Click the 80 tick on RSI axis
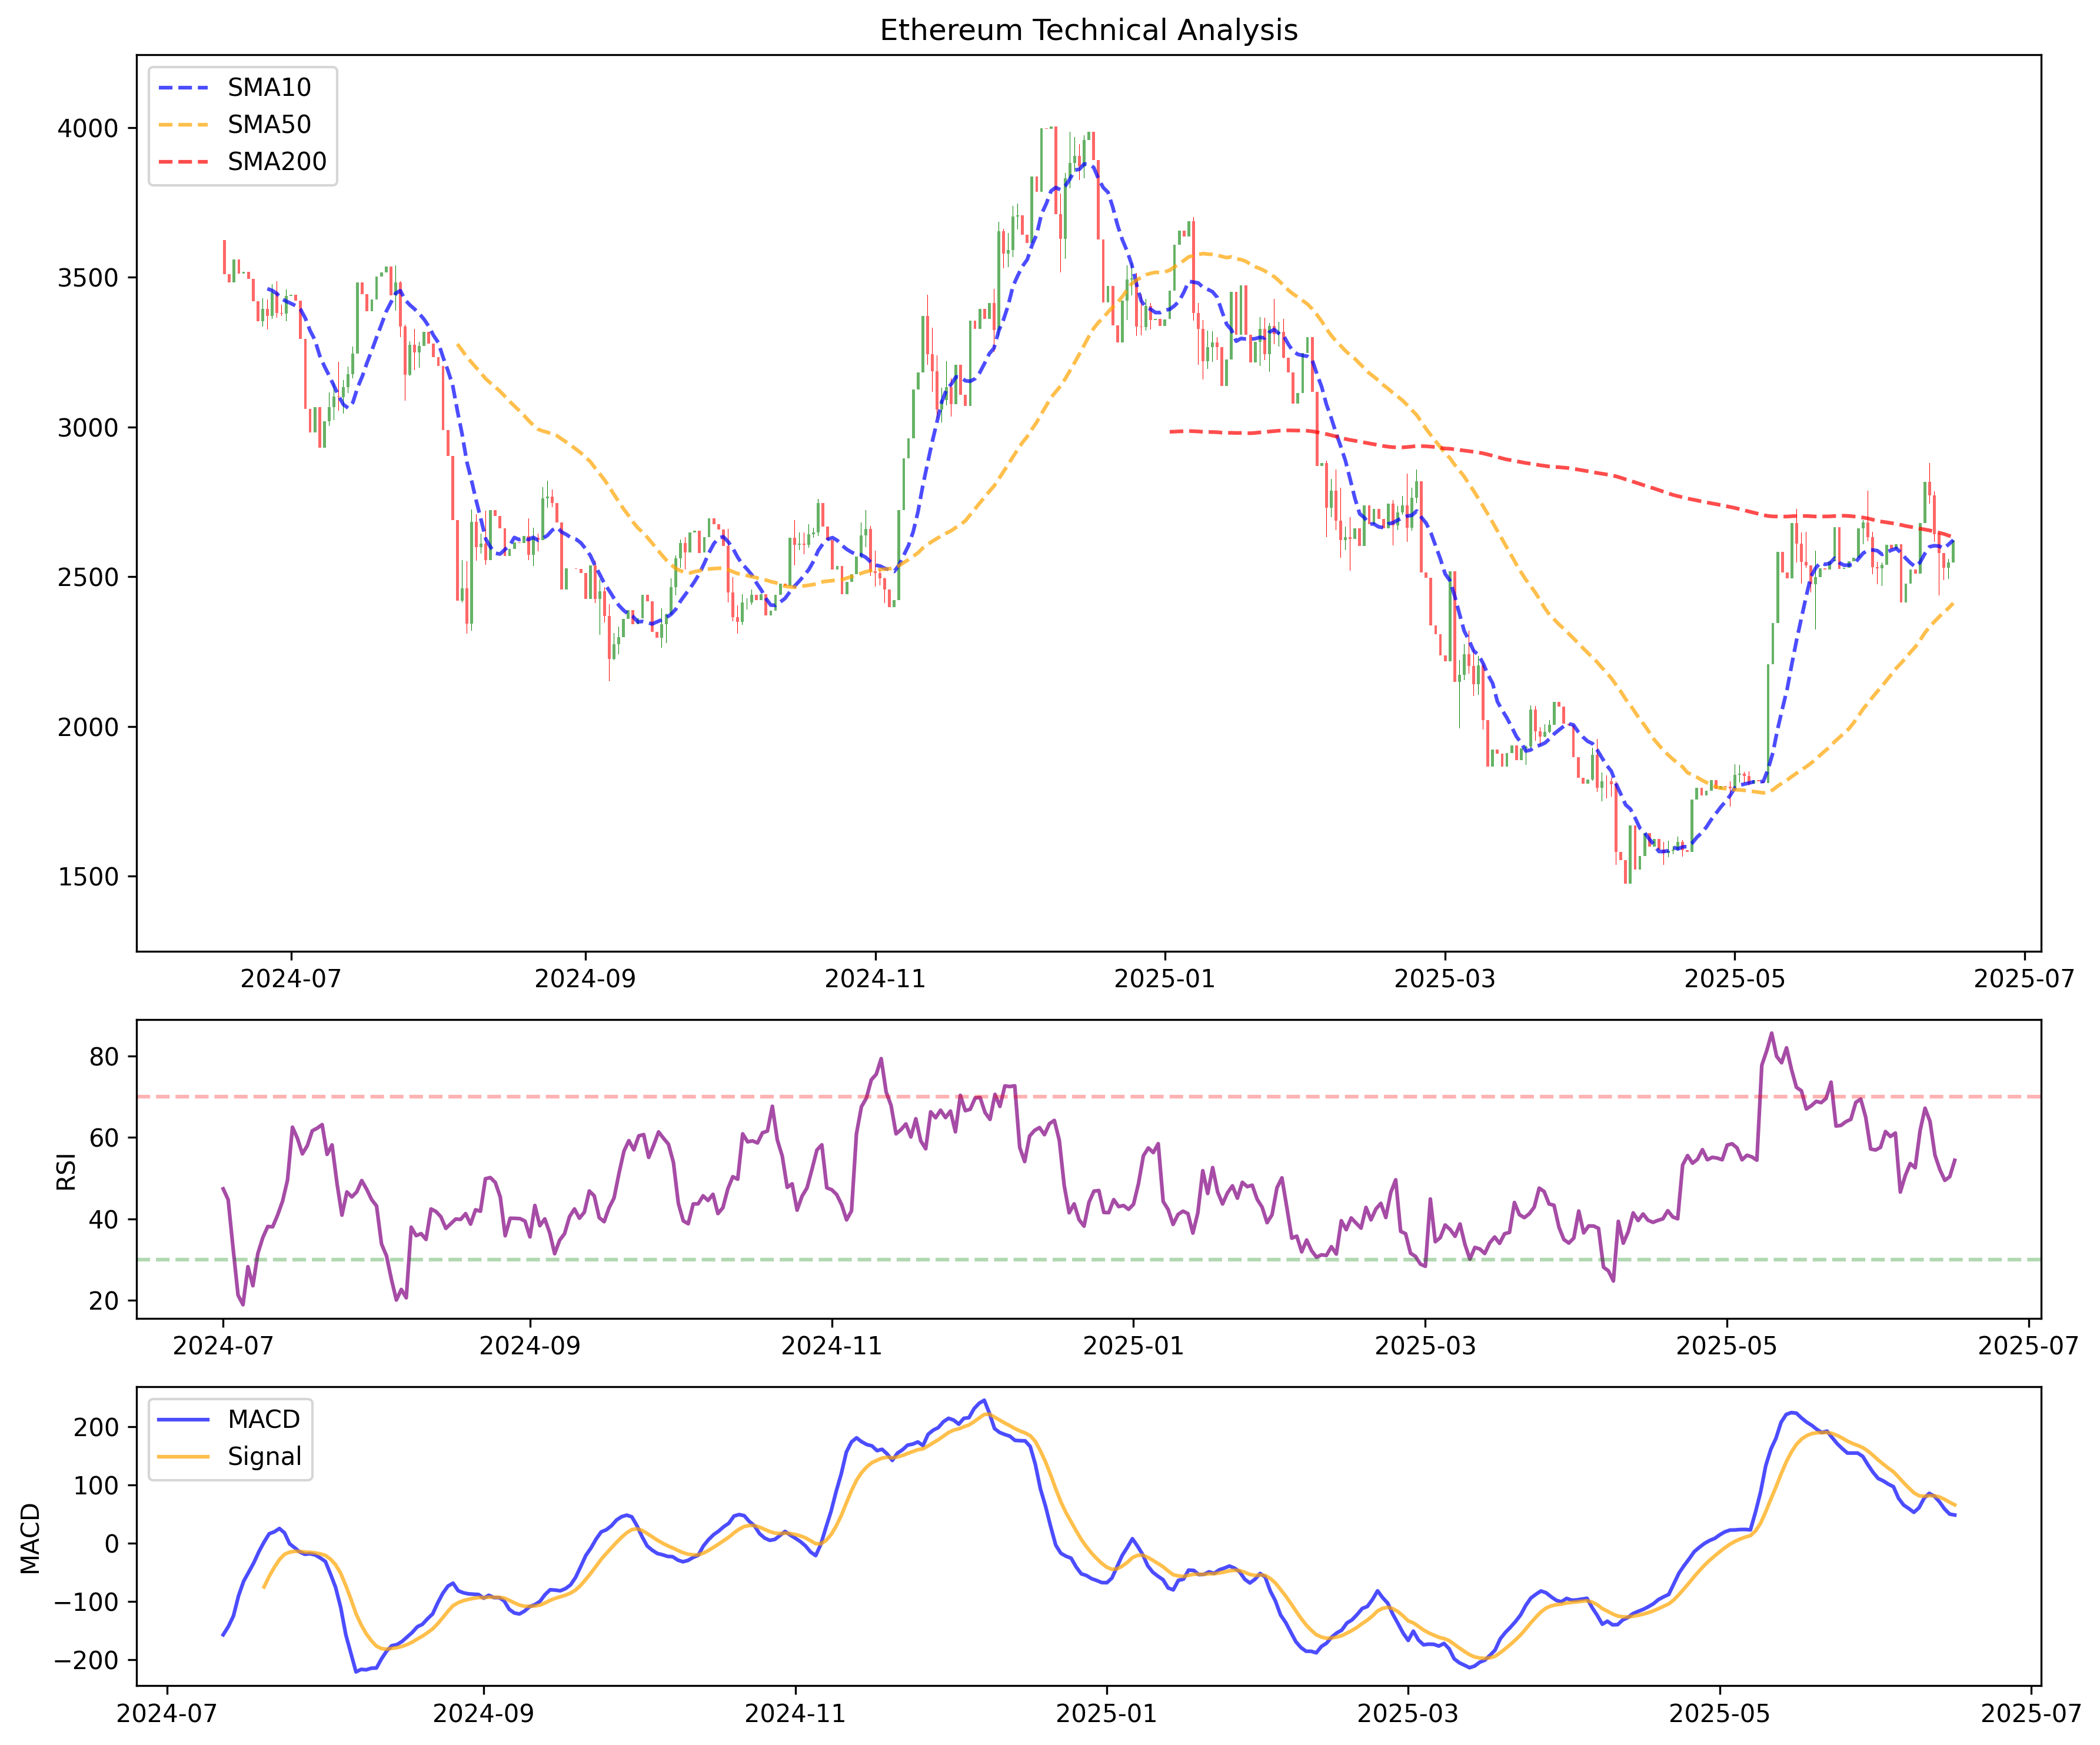 click(x=104, y=1057)
